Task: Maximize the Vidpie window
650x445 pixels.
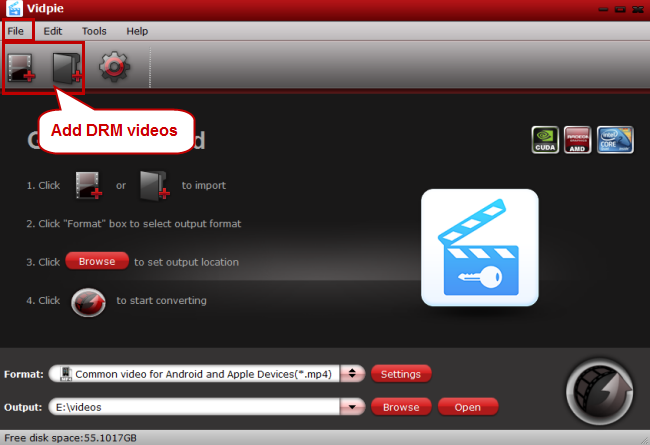Action: [x=620, y=9]
